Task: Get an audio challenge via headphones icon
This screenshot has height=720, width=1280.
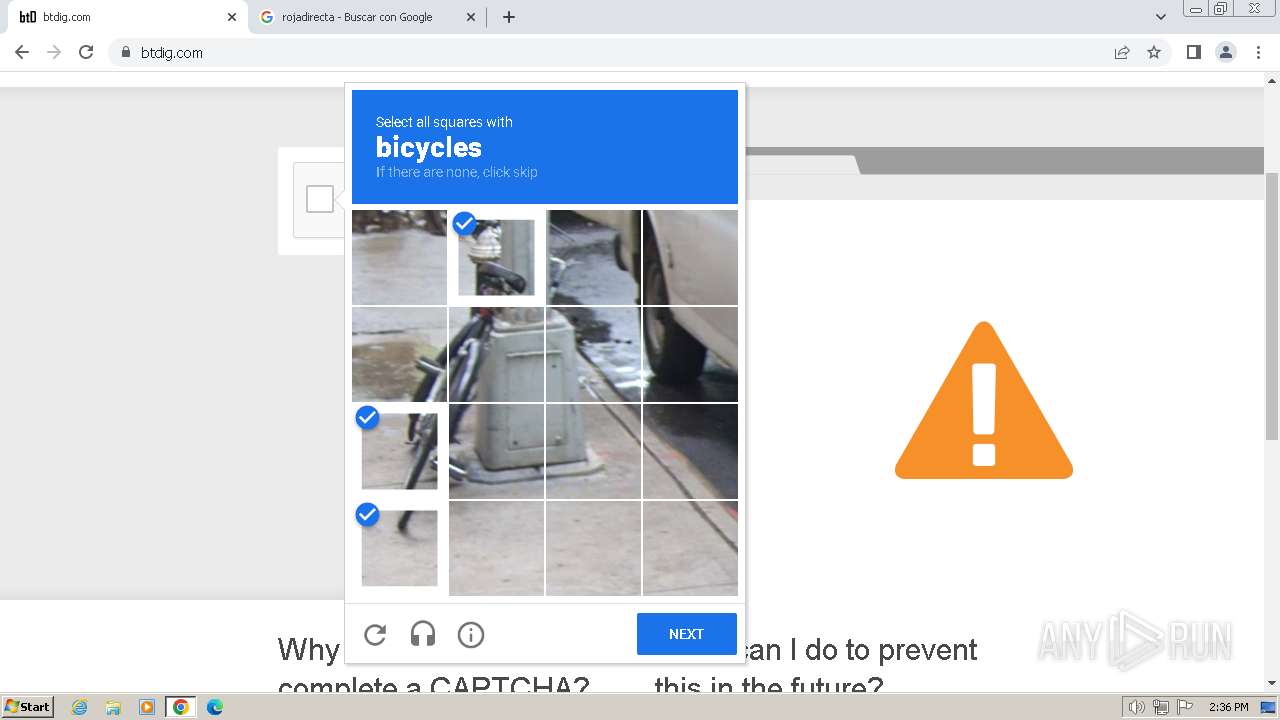Action: pyautogui.click(x=423, y=634)
